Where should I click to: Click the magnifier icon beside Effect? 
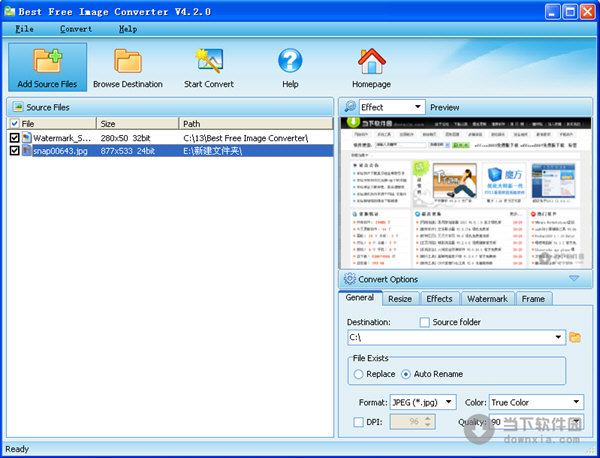pyautogui.click(x=350, y=106)
